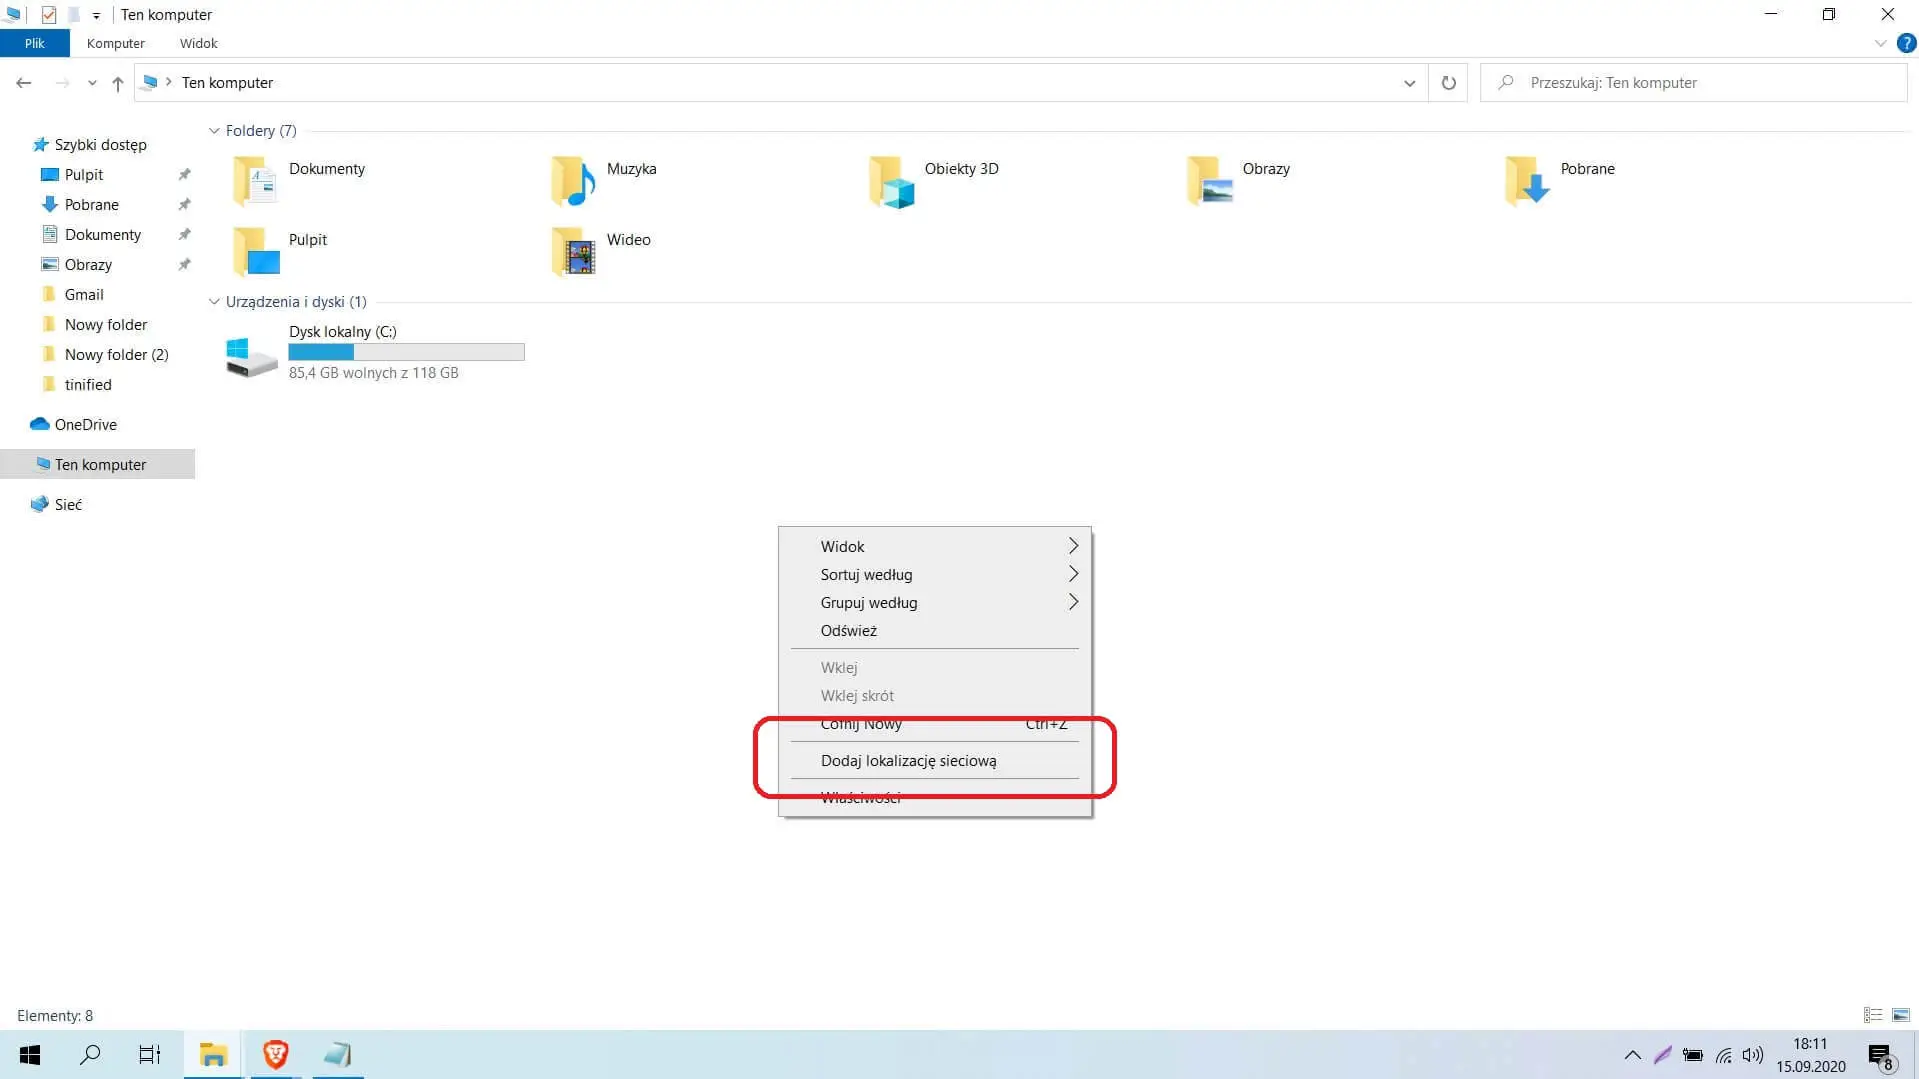Image resolution: width=1919 pixels, height=1079 pixels.
Task: Open the Pobrane folder icon
Action: 1525,180
